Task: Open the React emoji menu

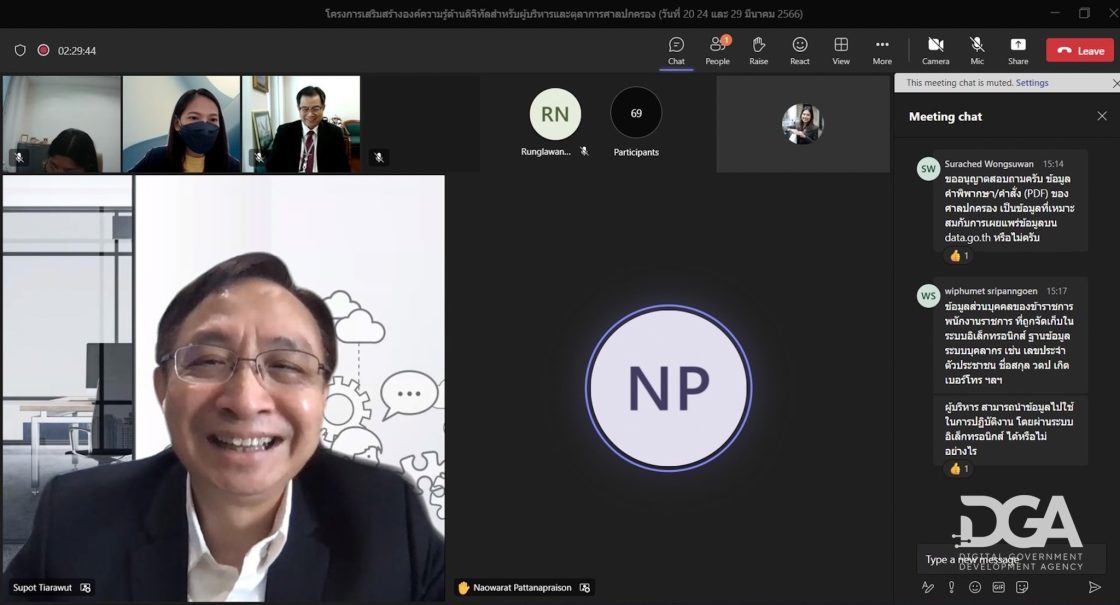Action: pos(799,51)
